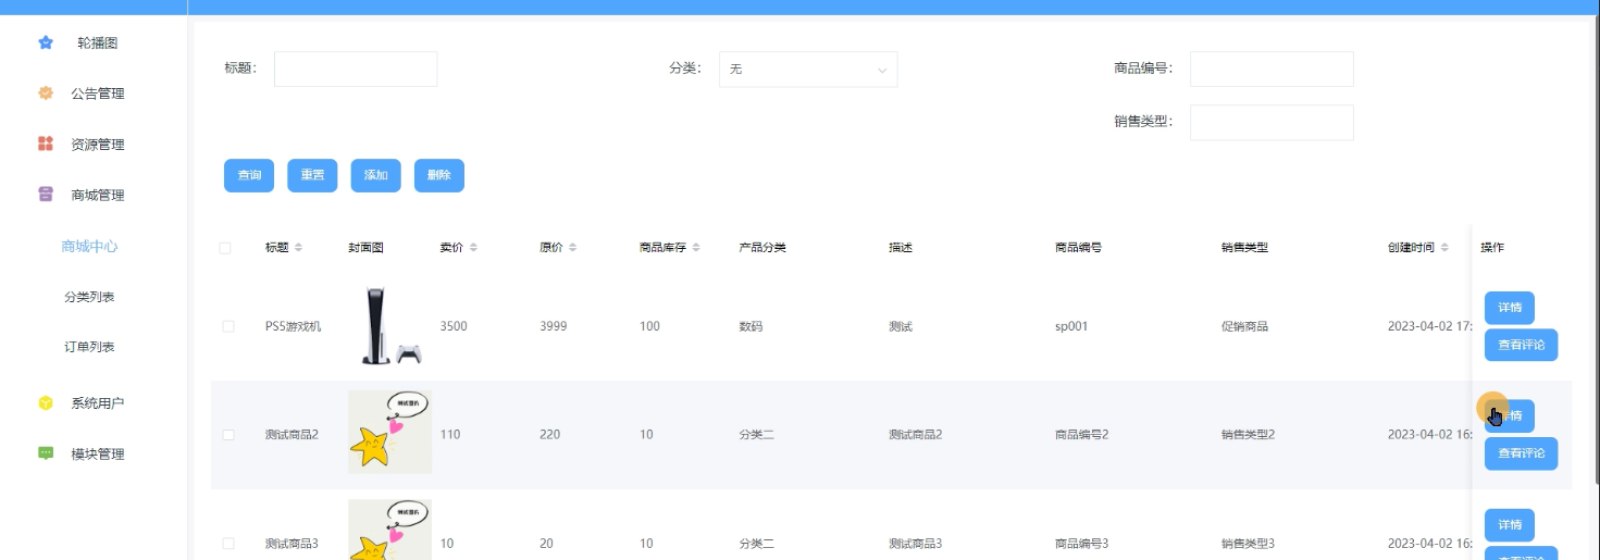The width and height of the screenshot is (1600, 560).
Task: Focus the 标题 search input
Action: coord(355,69)
